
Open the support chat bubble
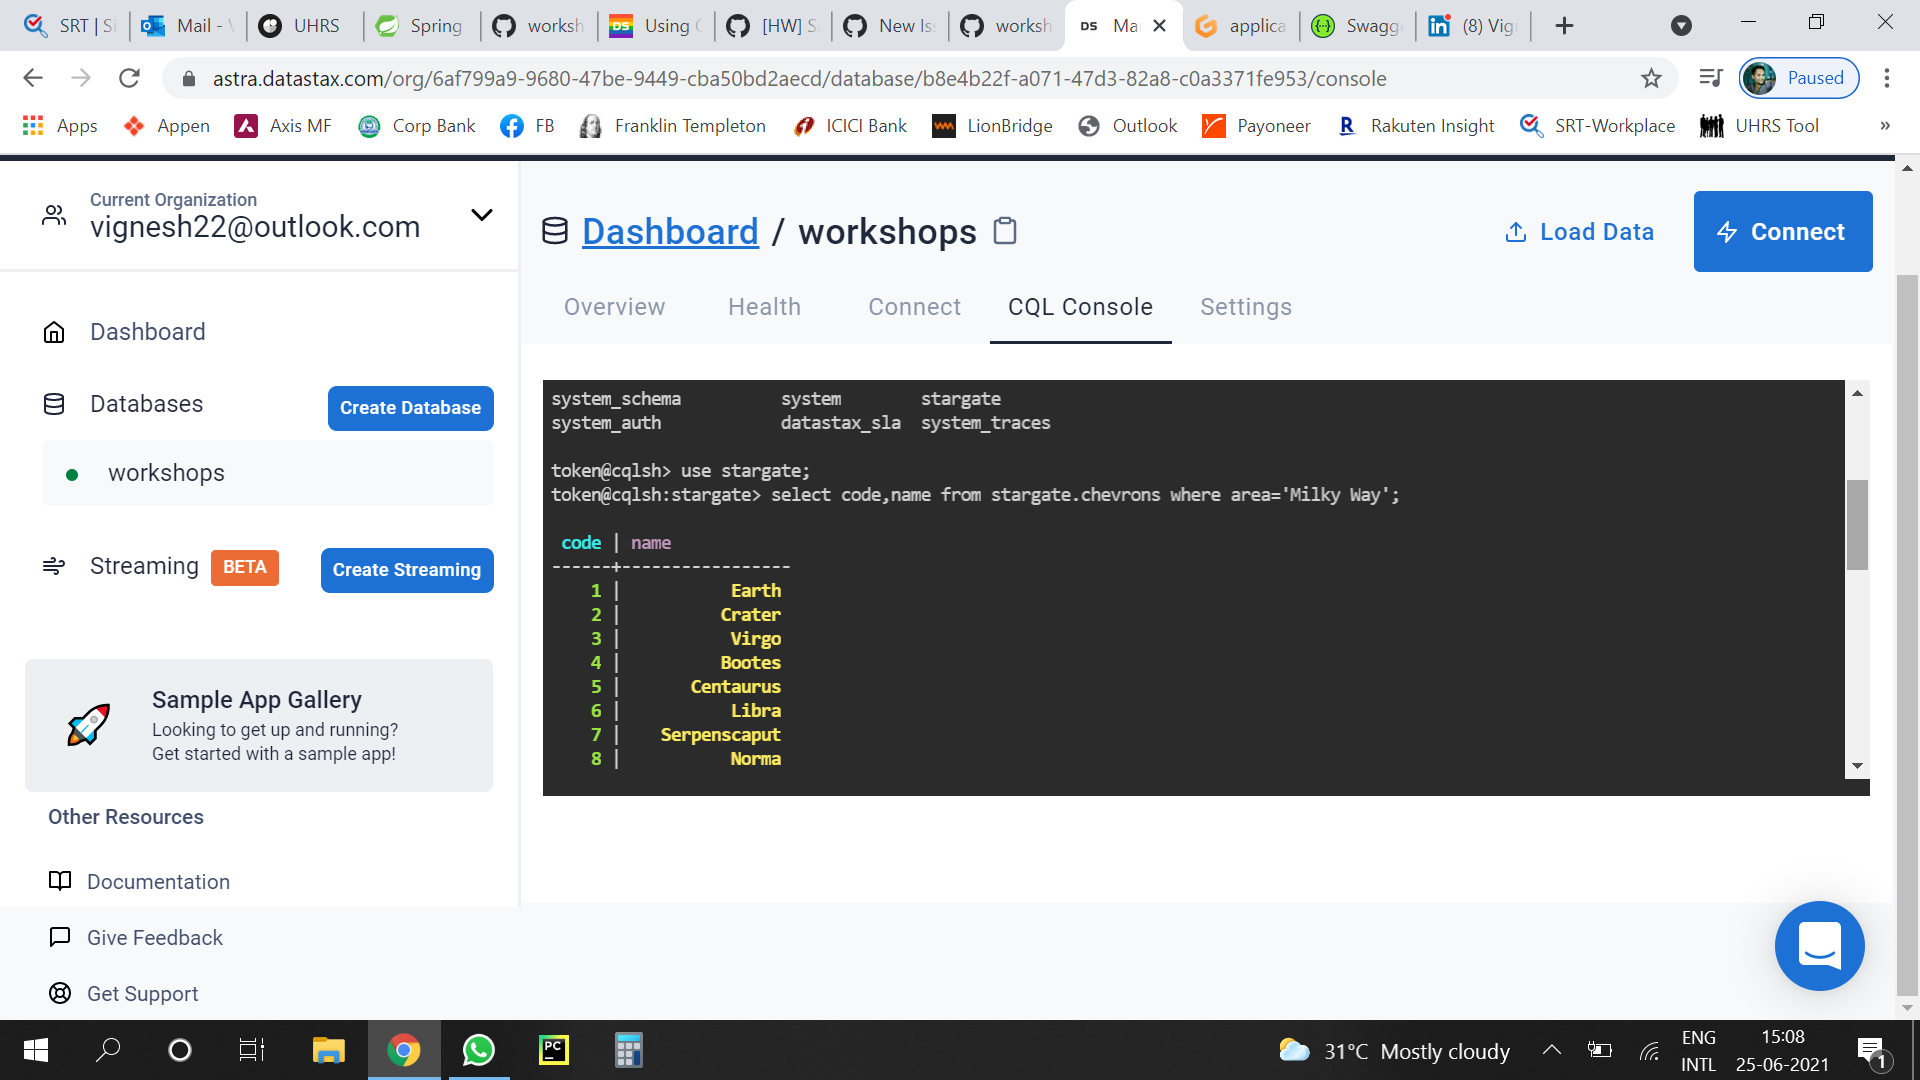click(x=1819, y=946)
